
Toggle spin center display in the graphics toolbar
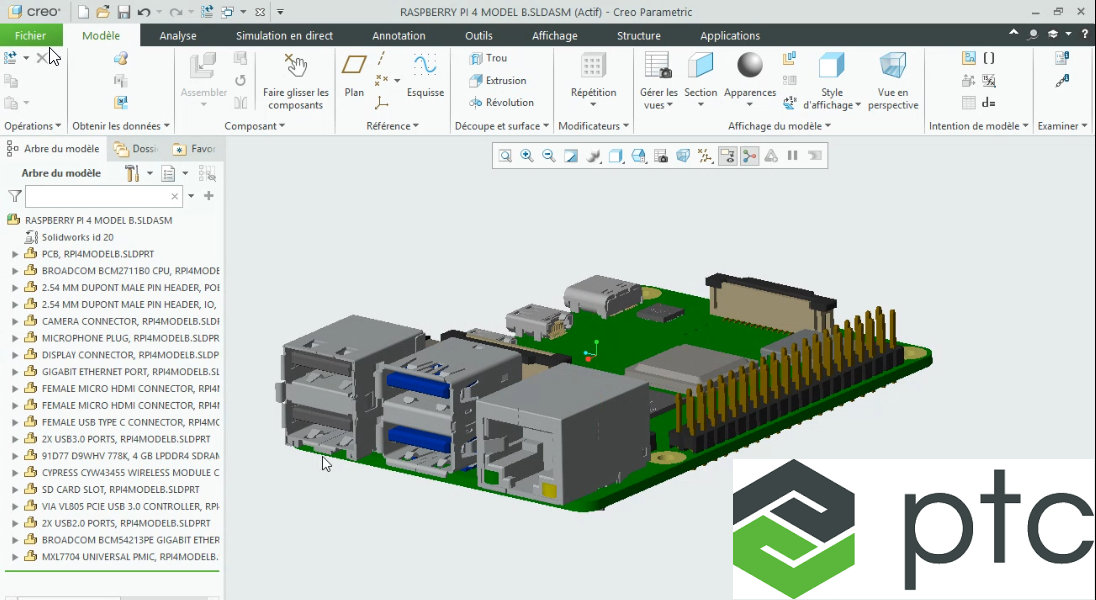[749, 156]
